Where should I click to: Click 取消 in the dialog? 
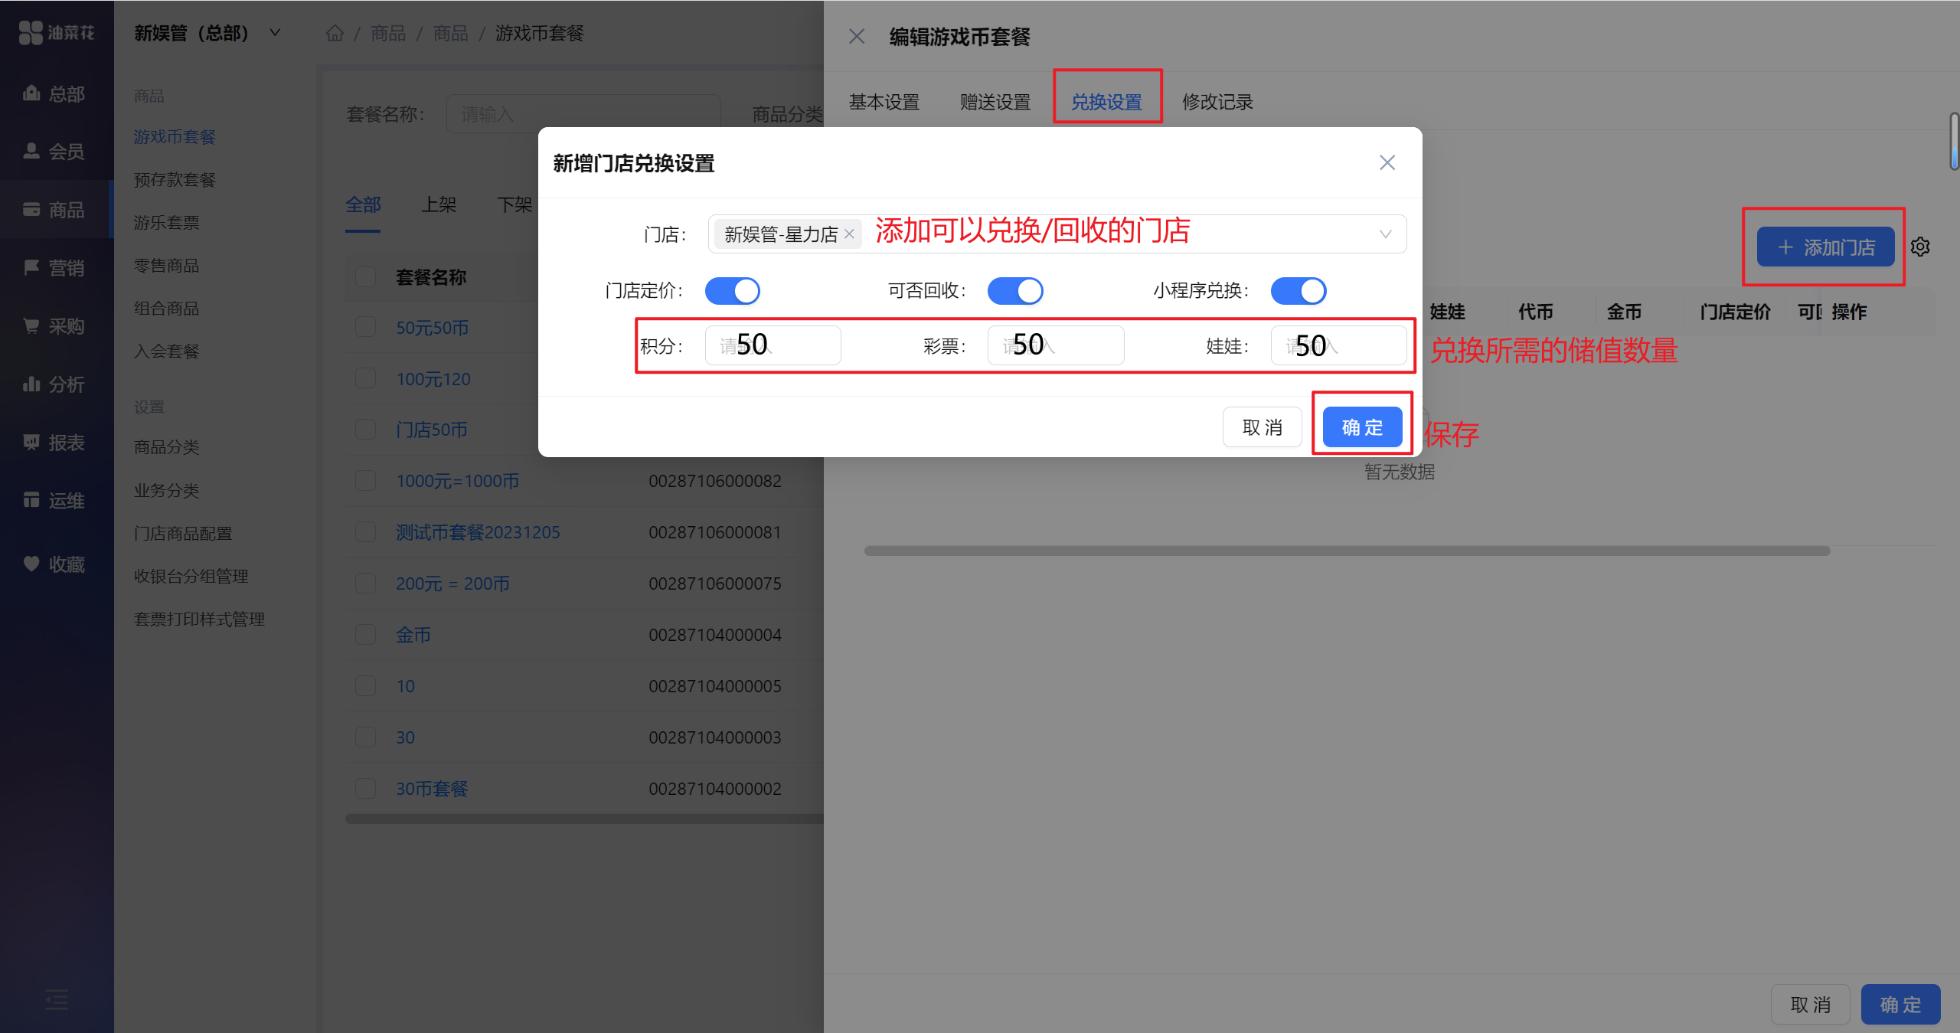[x=1262, y=427]
